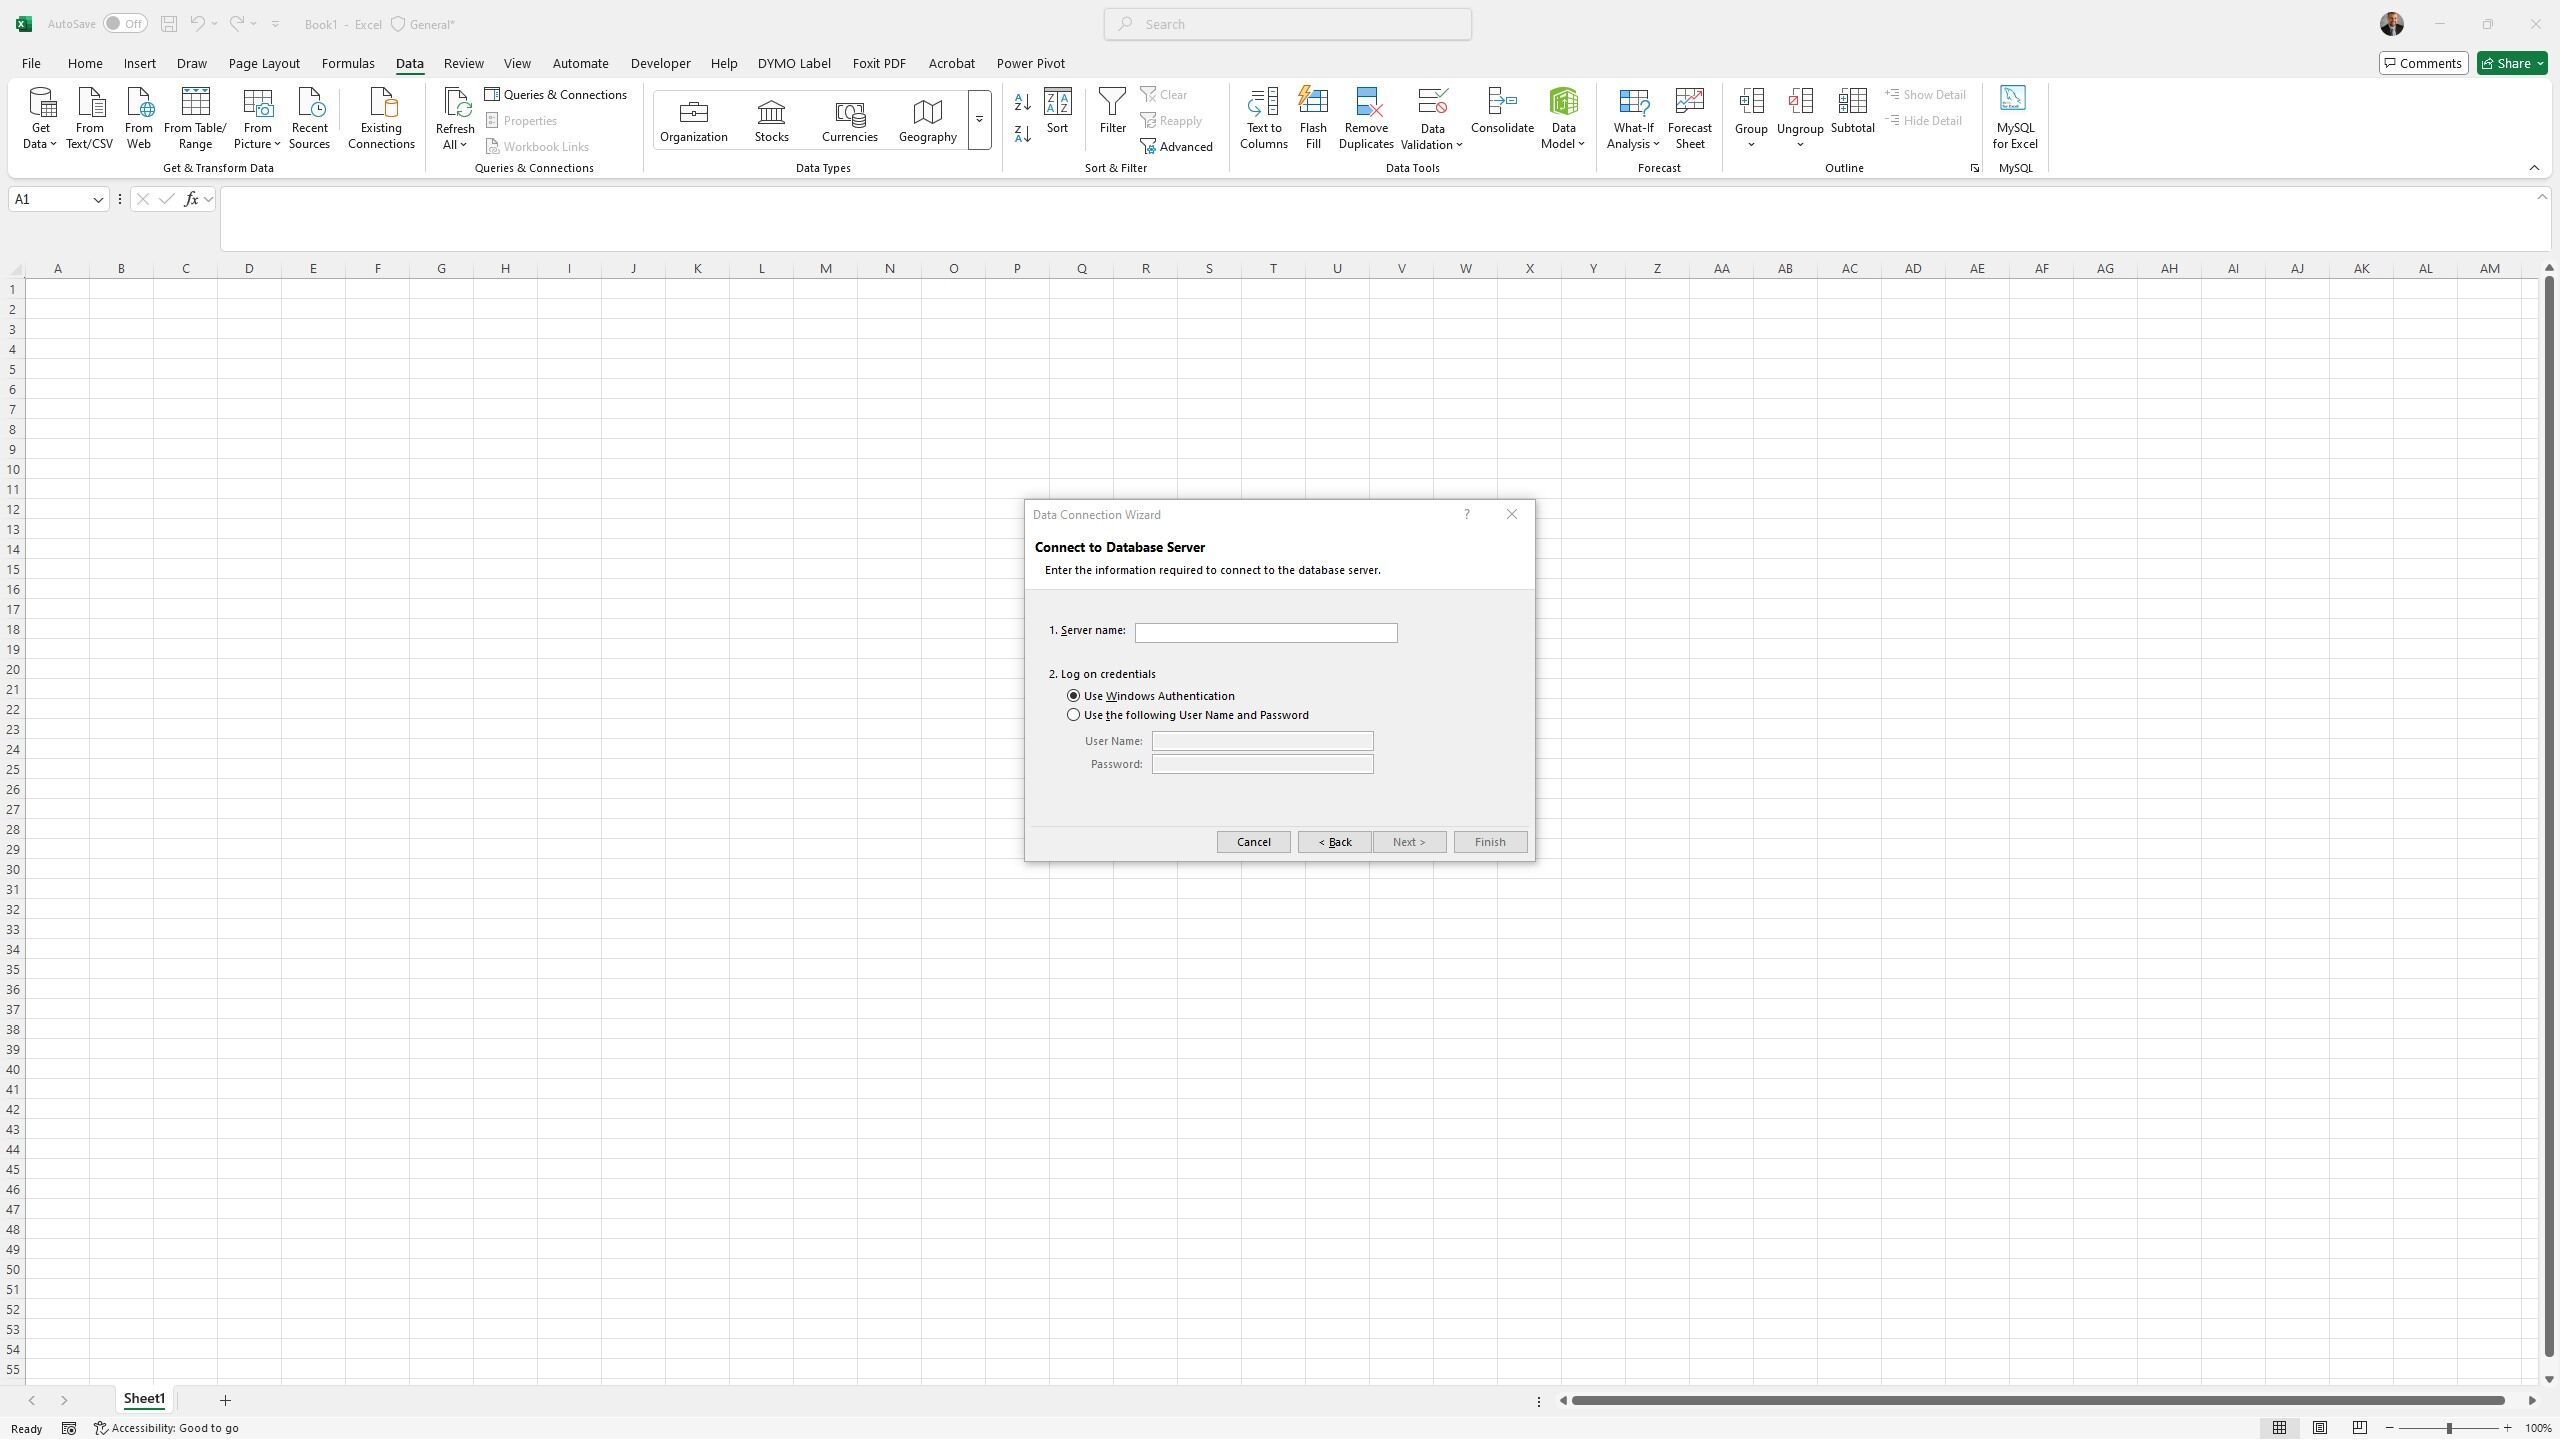
Task: Click the Flash Fill icon
Action: [1312, 118]
